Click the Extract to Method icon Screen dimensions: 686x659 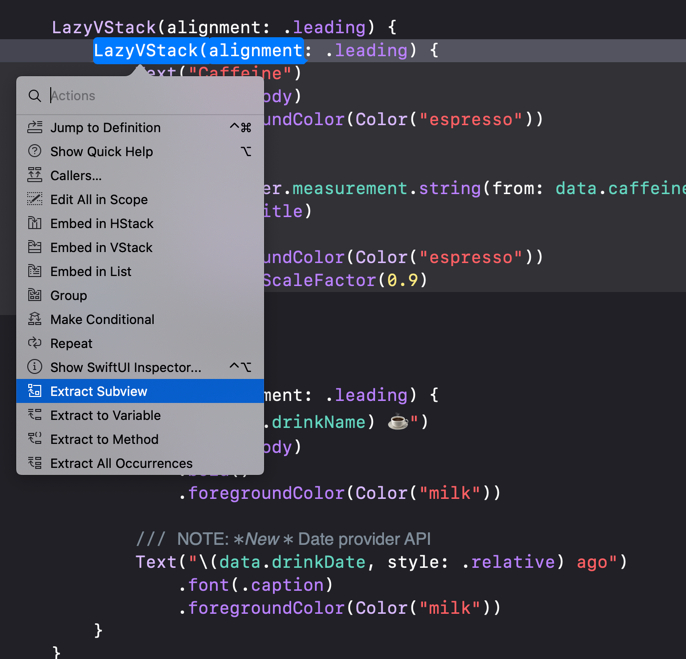click(35, 439)
